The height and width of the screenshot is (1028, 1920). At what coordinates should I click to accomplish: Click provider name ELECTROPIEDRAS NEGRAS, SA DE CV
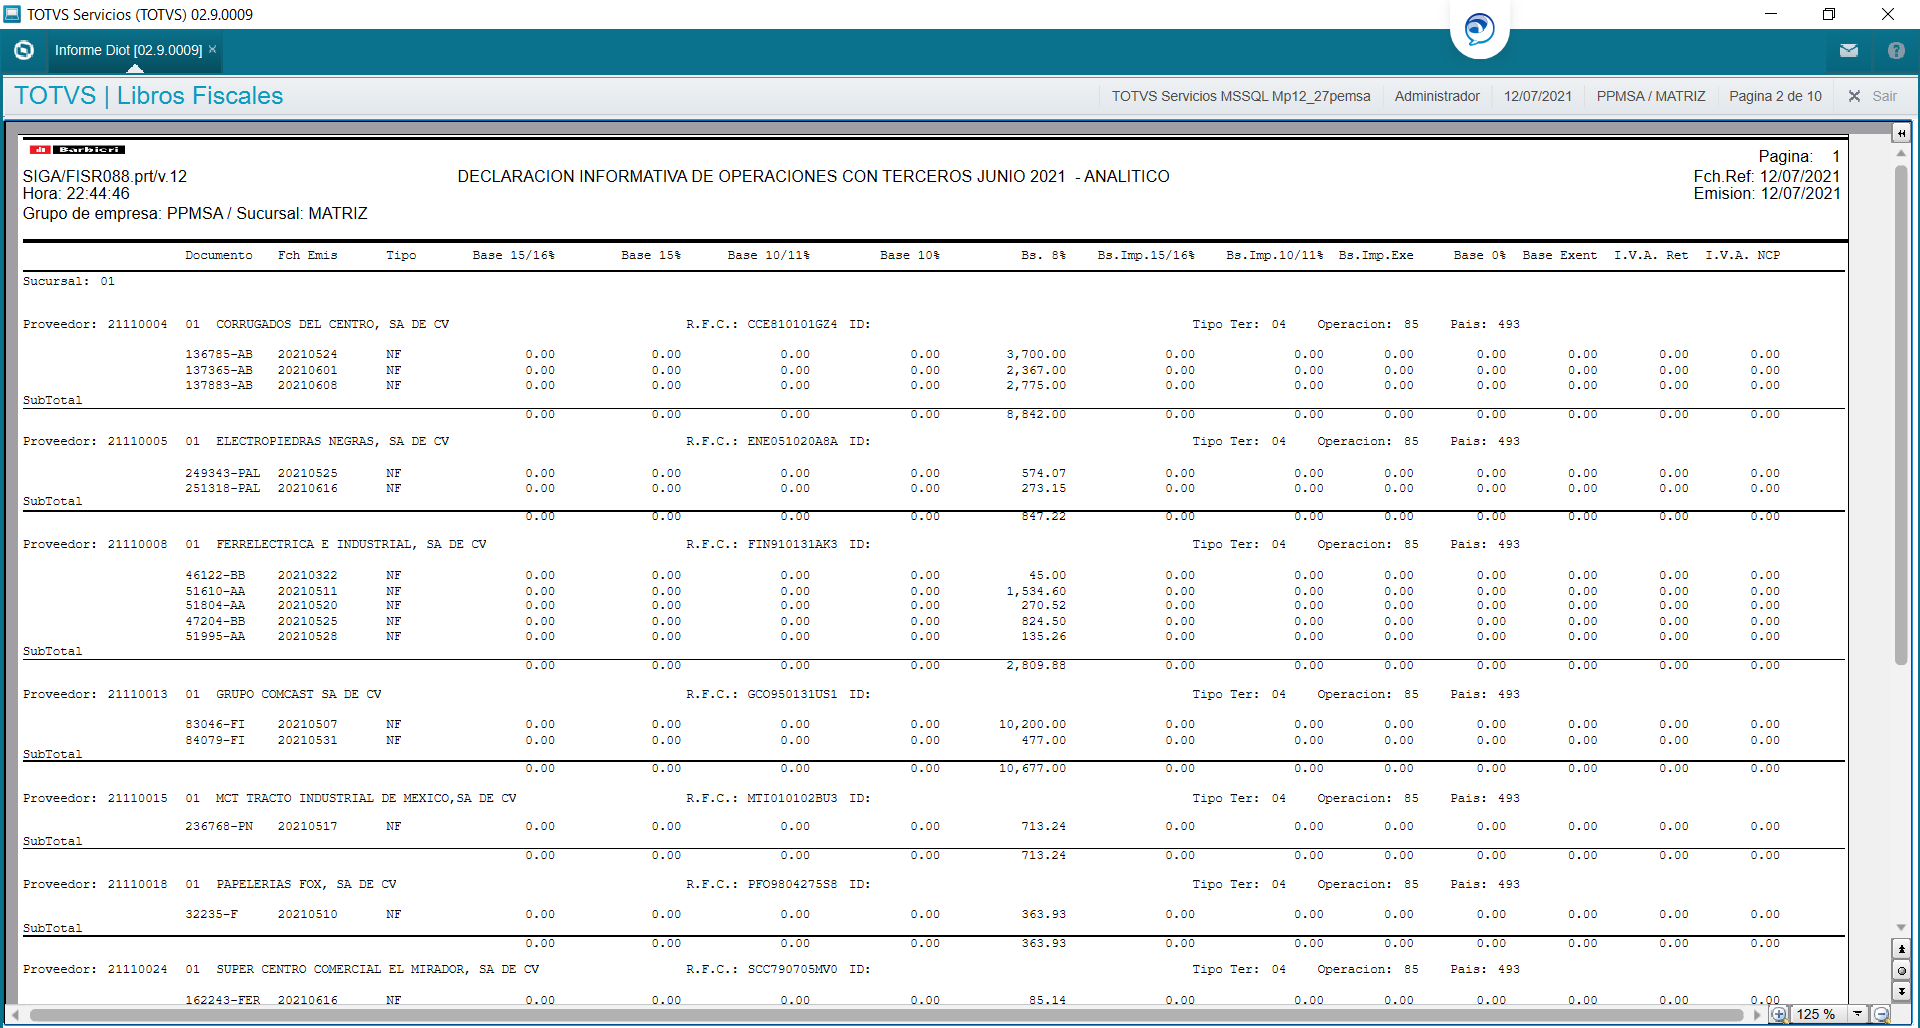333,442
